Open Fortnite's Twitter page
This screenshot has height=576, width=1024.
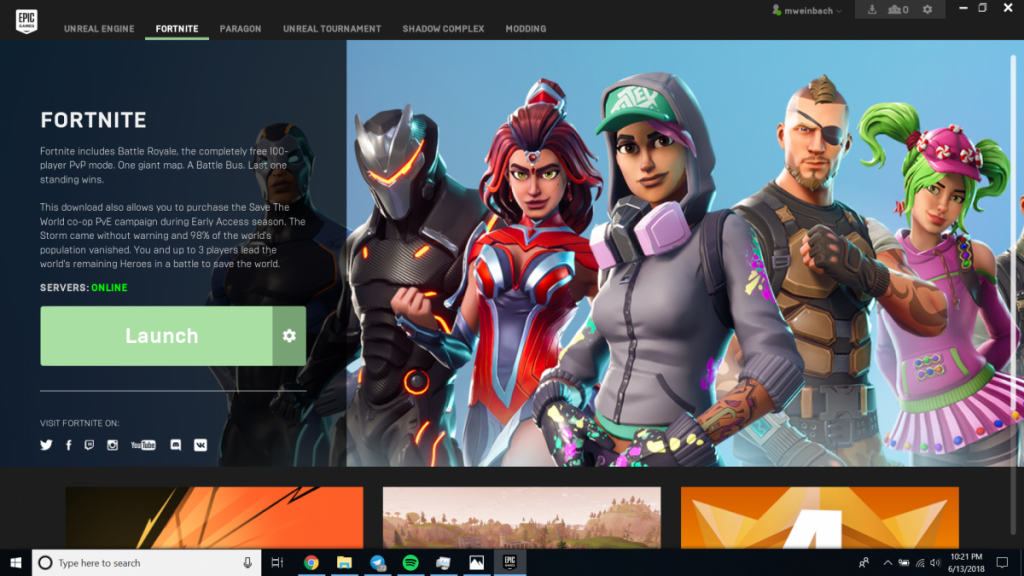coord(46,445)
